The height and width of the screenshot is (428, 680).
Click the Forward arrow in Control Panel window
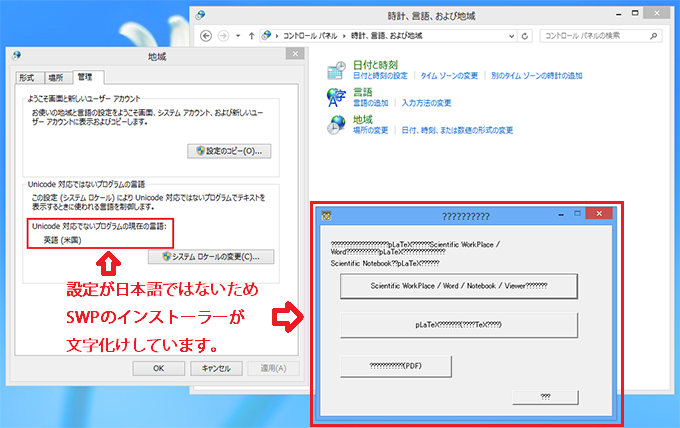(223, 36)
